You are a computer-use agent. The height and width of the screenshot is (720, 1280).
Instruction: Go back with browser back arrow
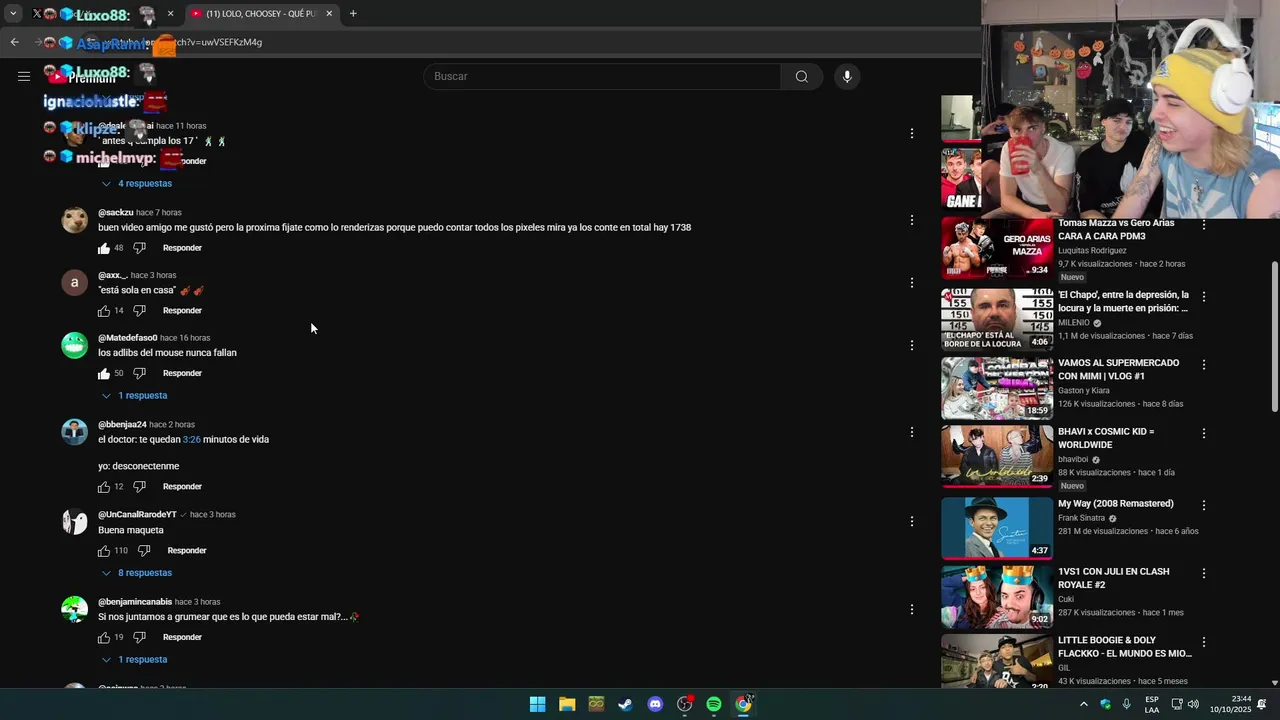coord(14,42)
